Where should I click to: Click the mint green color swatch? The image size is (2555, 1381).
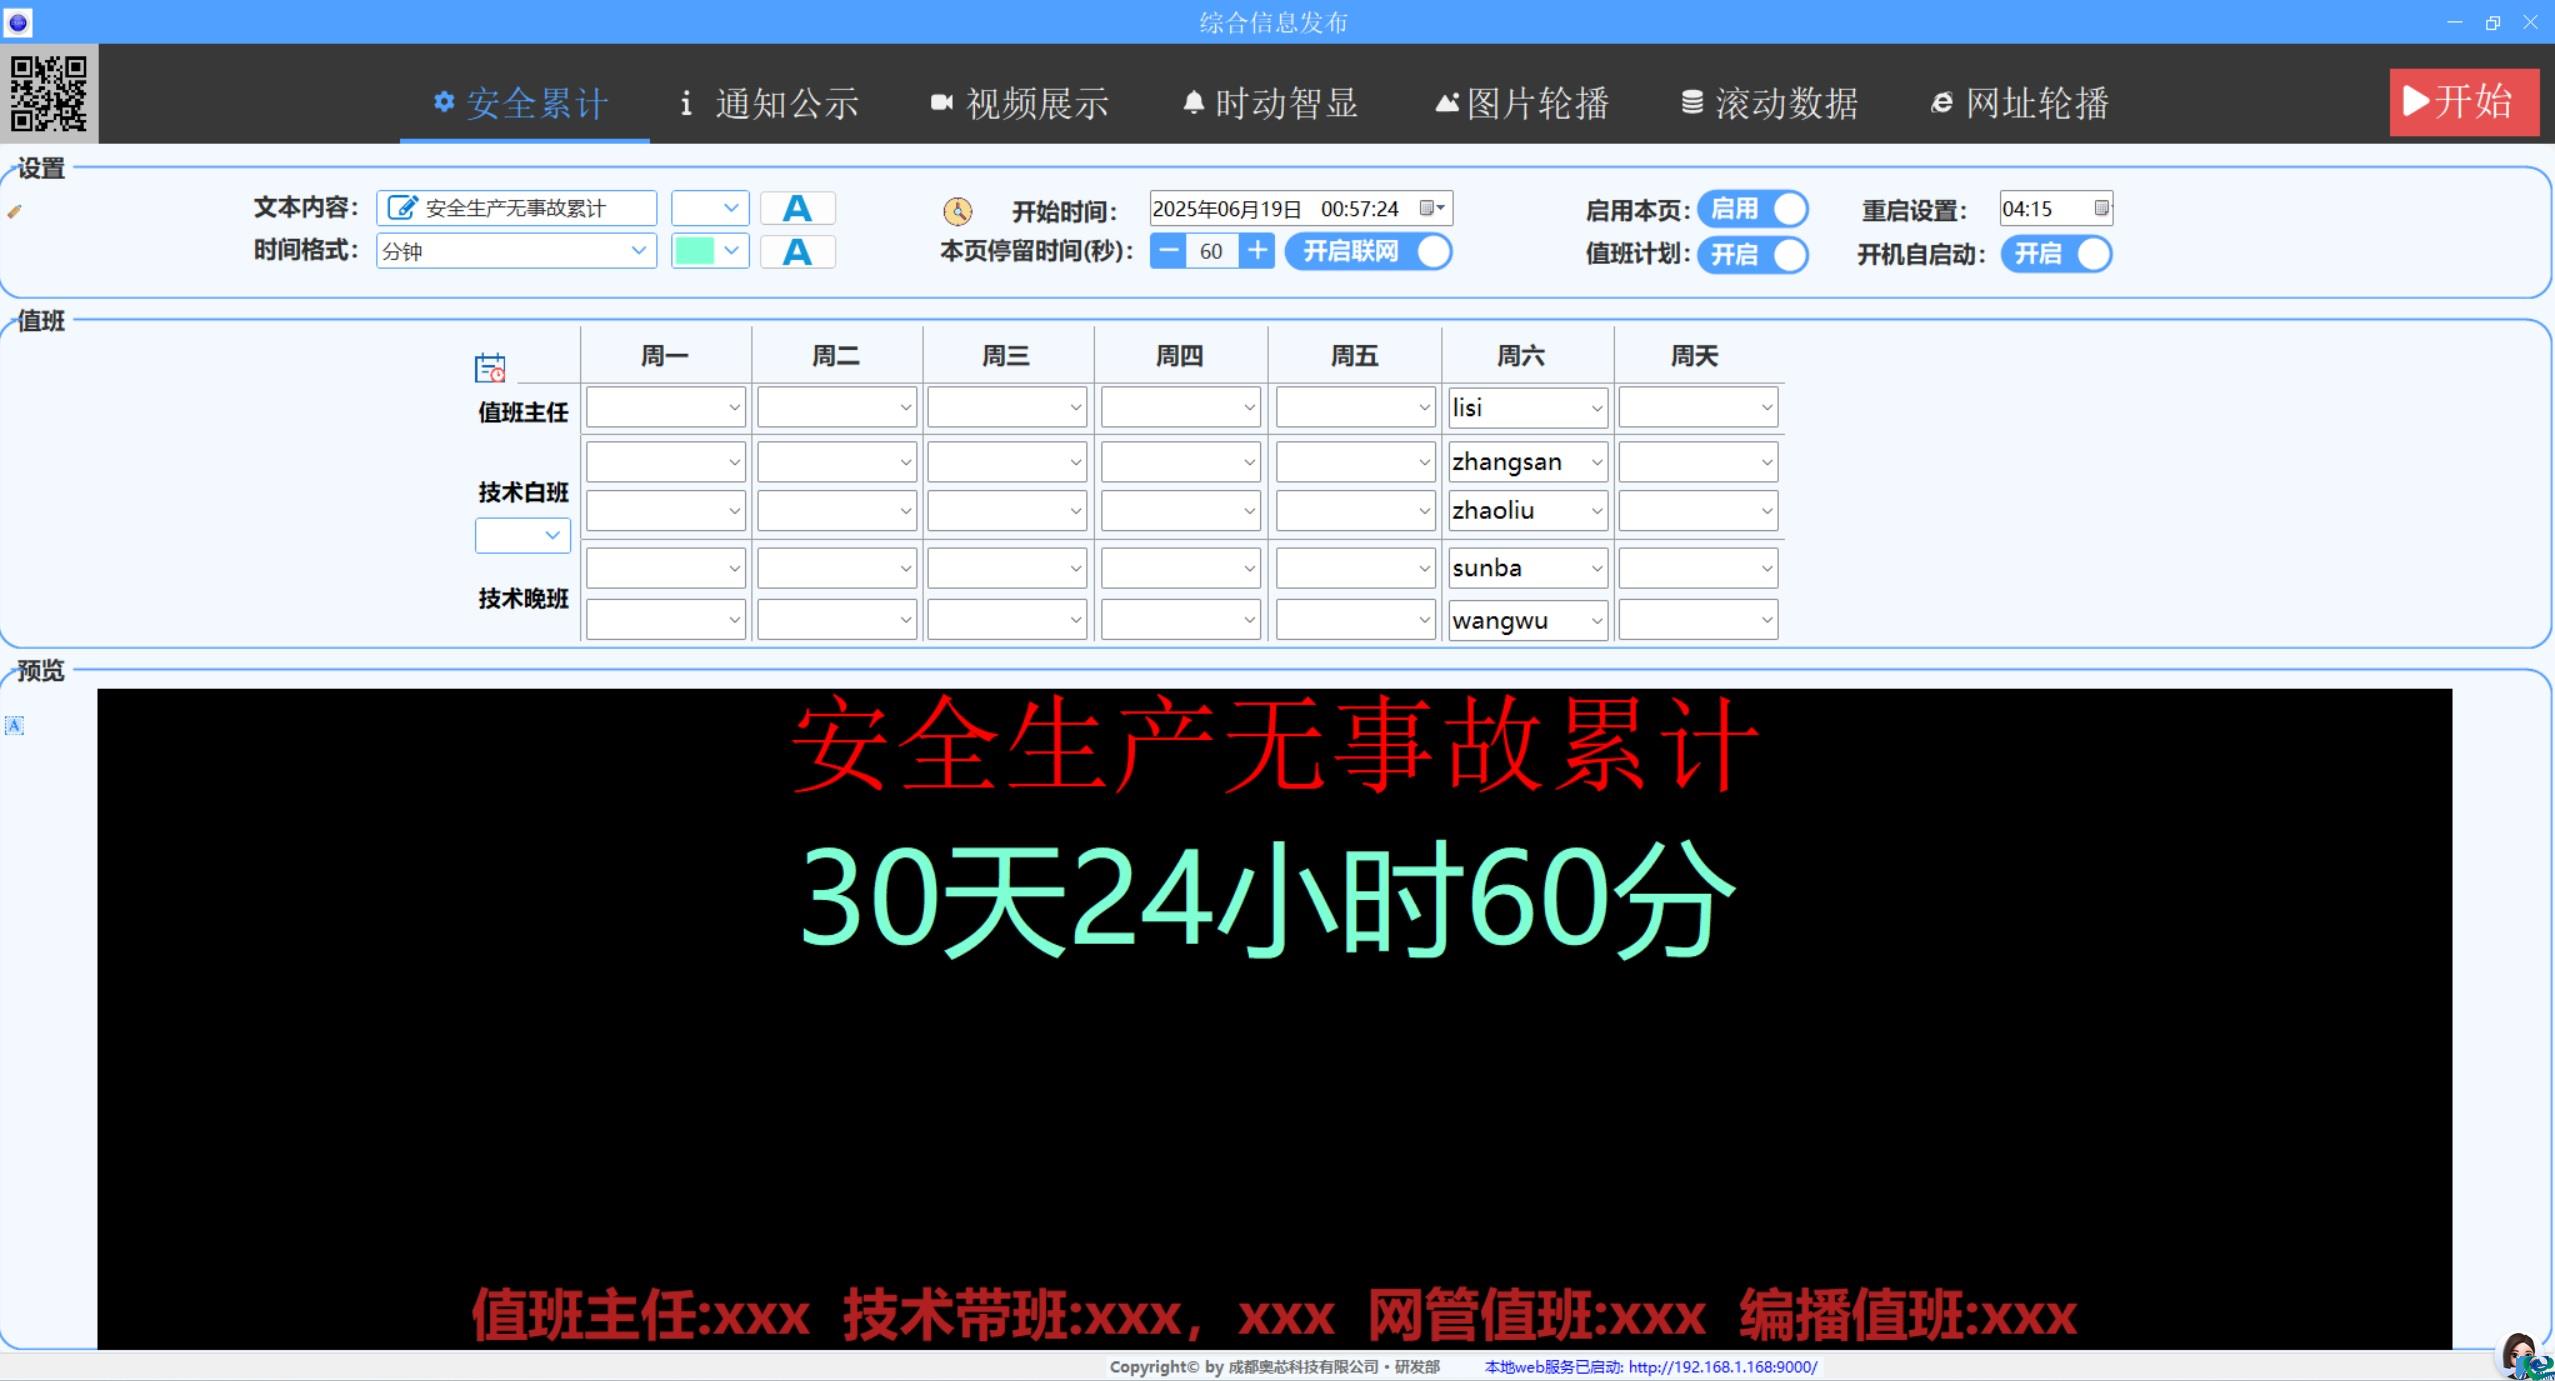pyautogui.click(x=695, y=251)
